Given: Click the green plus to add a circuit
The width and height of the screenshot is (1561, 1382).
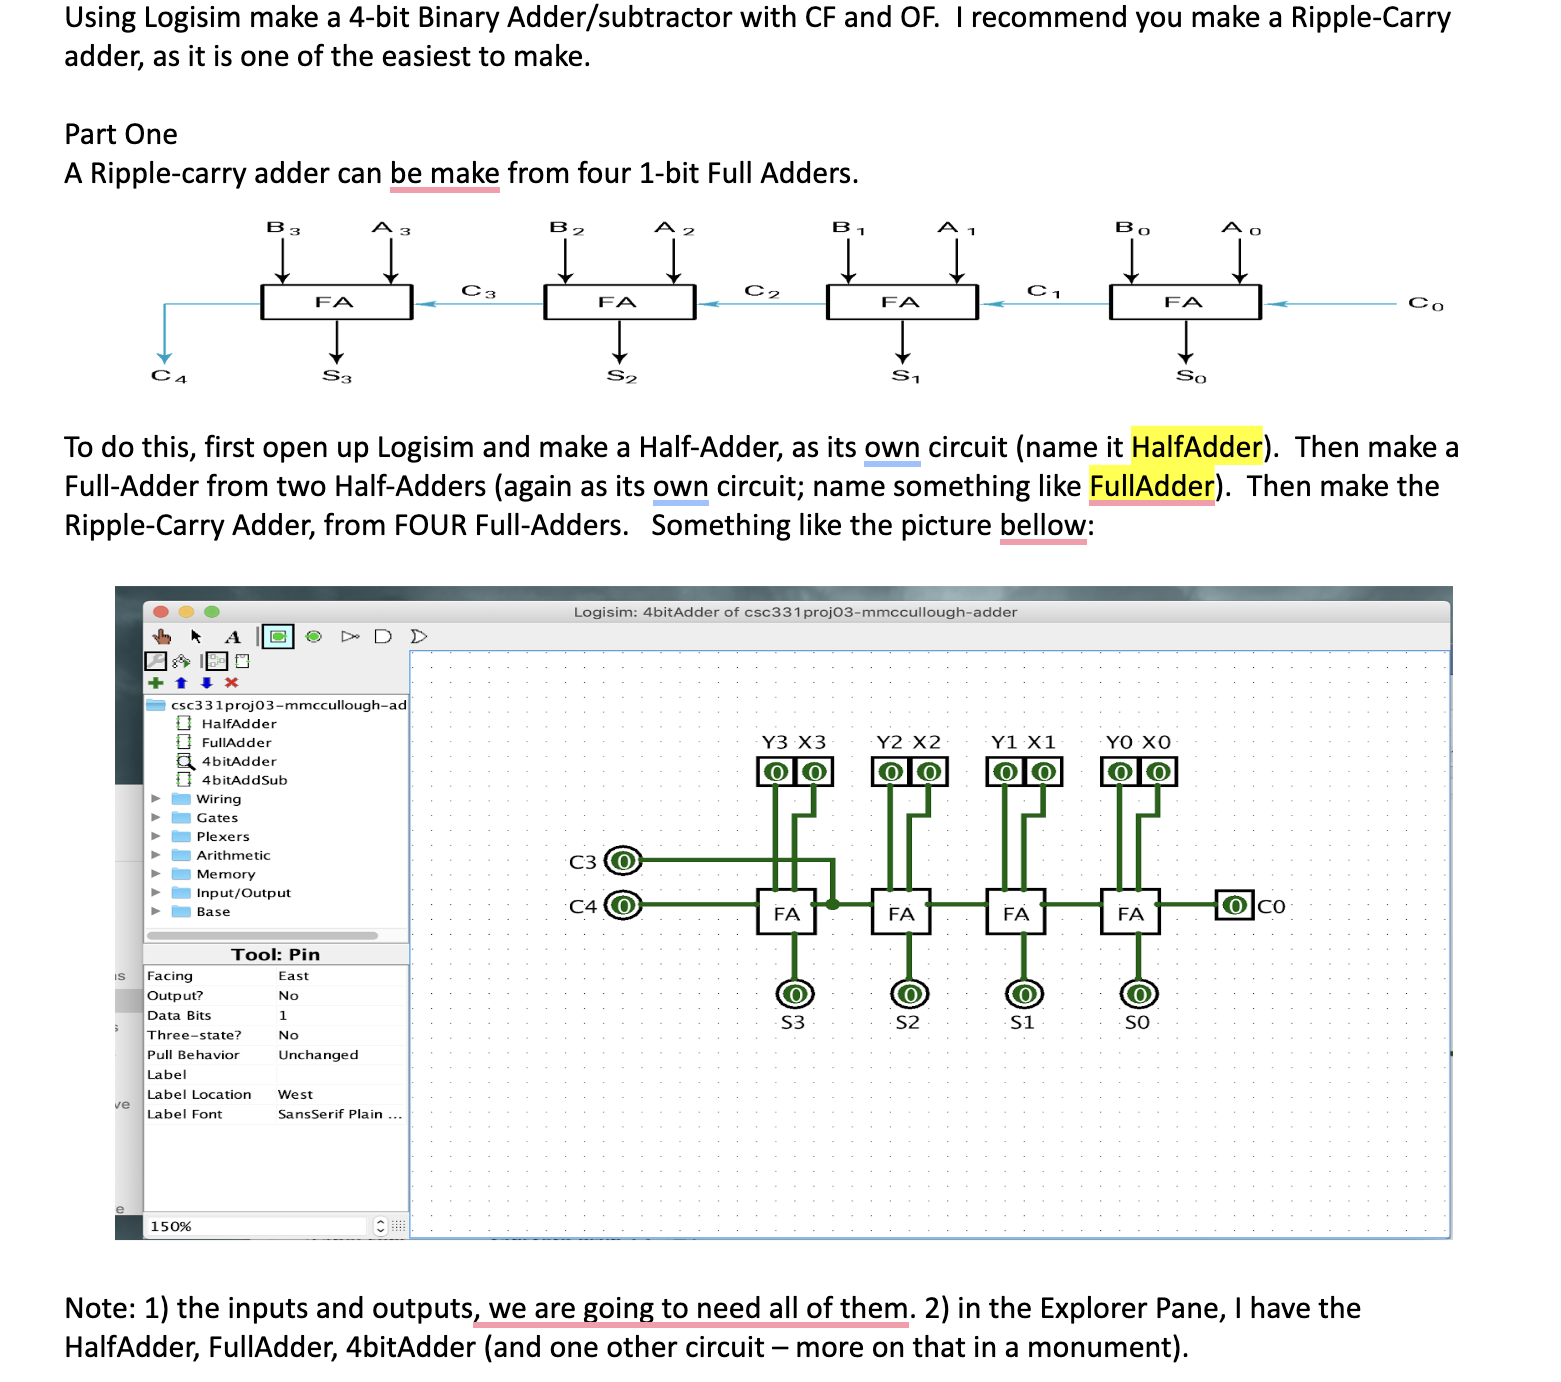Looking at the screenshot, I should pyautogui.click(x=156, y=683).
